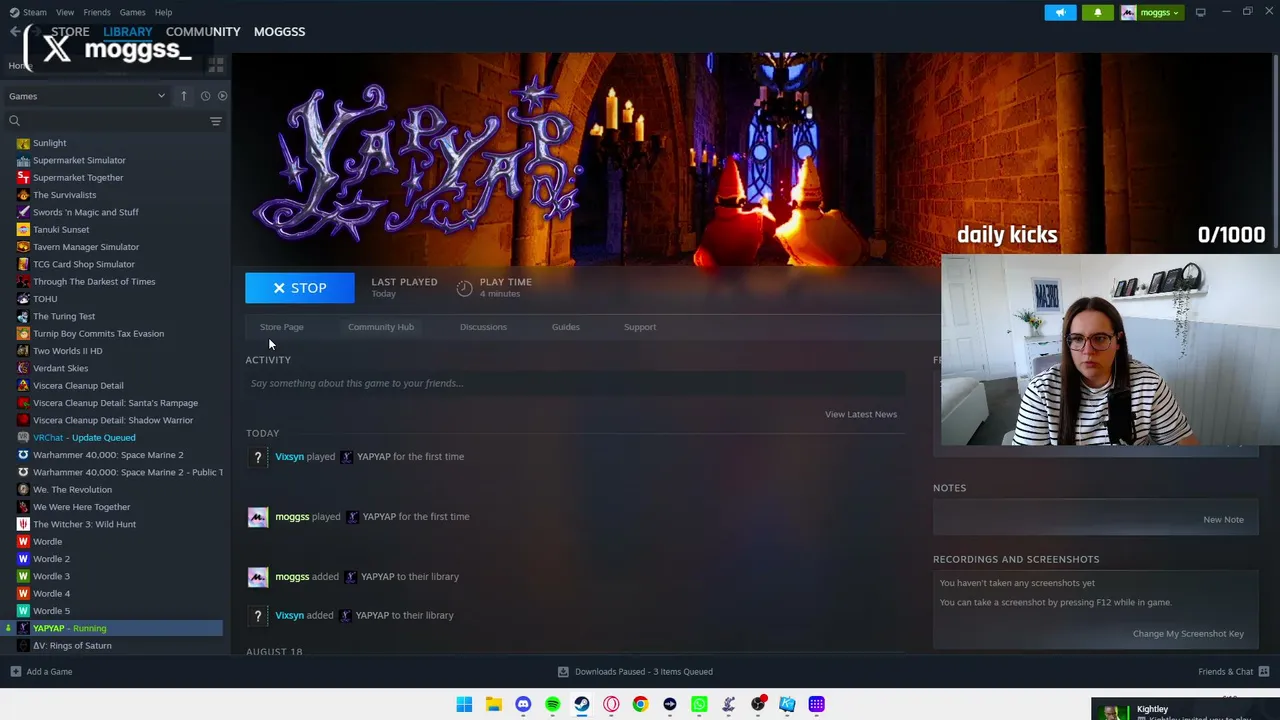This screenshot has height=720, width=1280.
Task: Switch to the COMMUNITY tab
Action: [x=203, y=32]
